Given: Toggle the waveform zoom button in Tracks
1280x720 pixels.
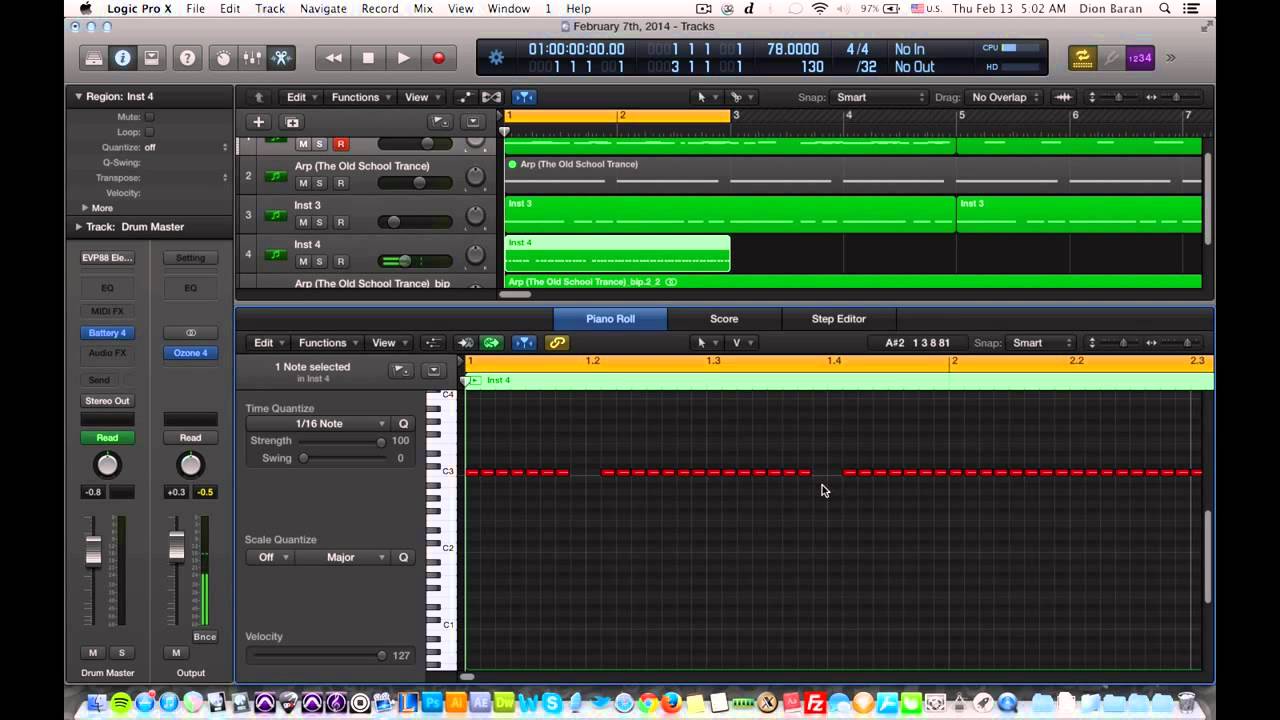Looking at the screenshot, I should point(1063,97).
